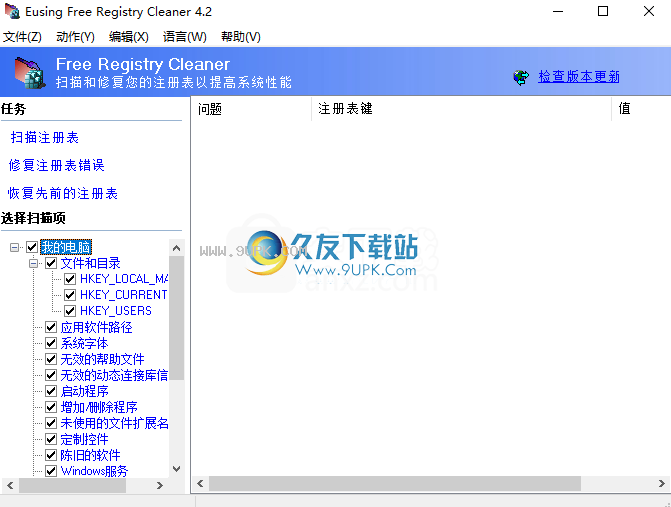Viewport: 671px width, 507px height.
Task: Sort results by 注册表键 column header
Action: tap(461, 109)
